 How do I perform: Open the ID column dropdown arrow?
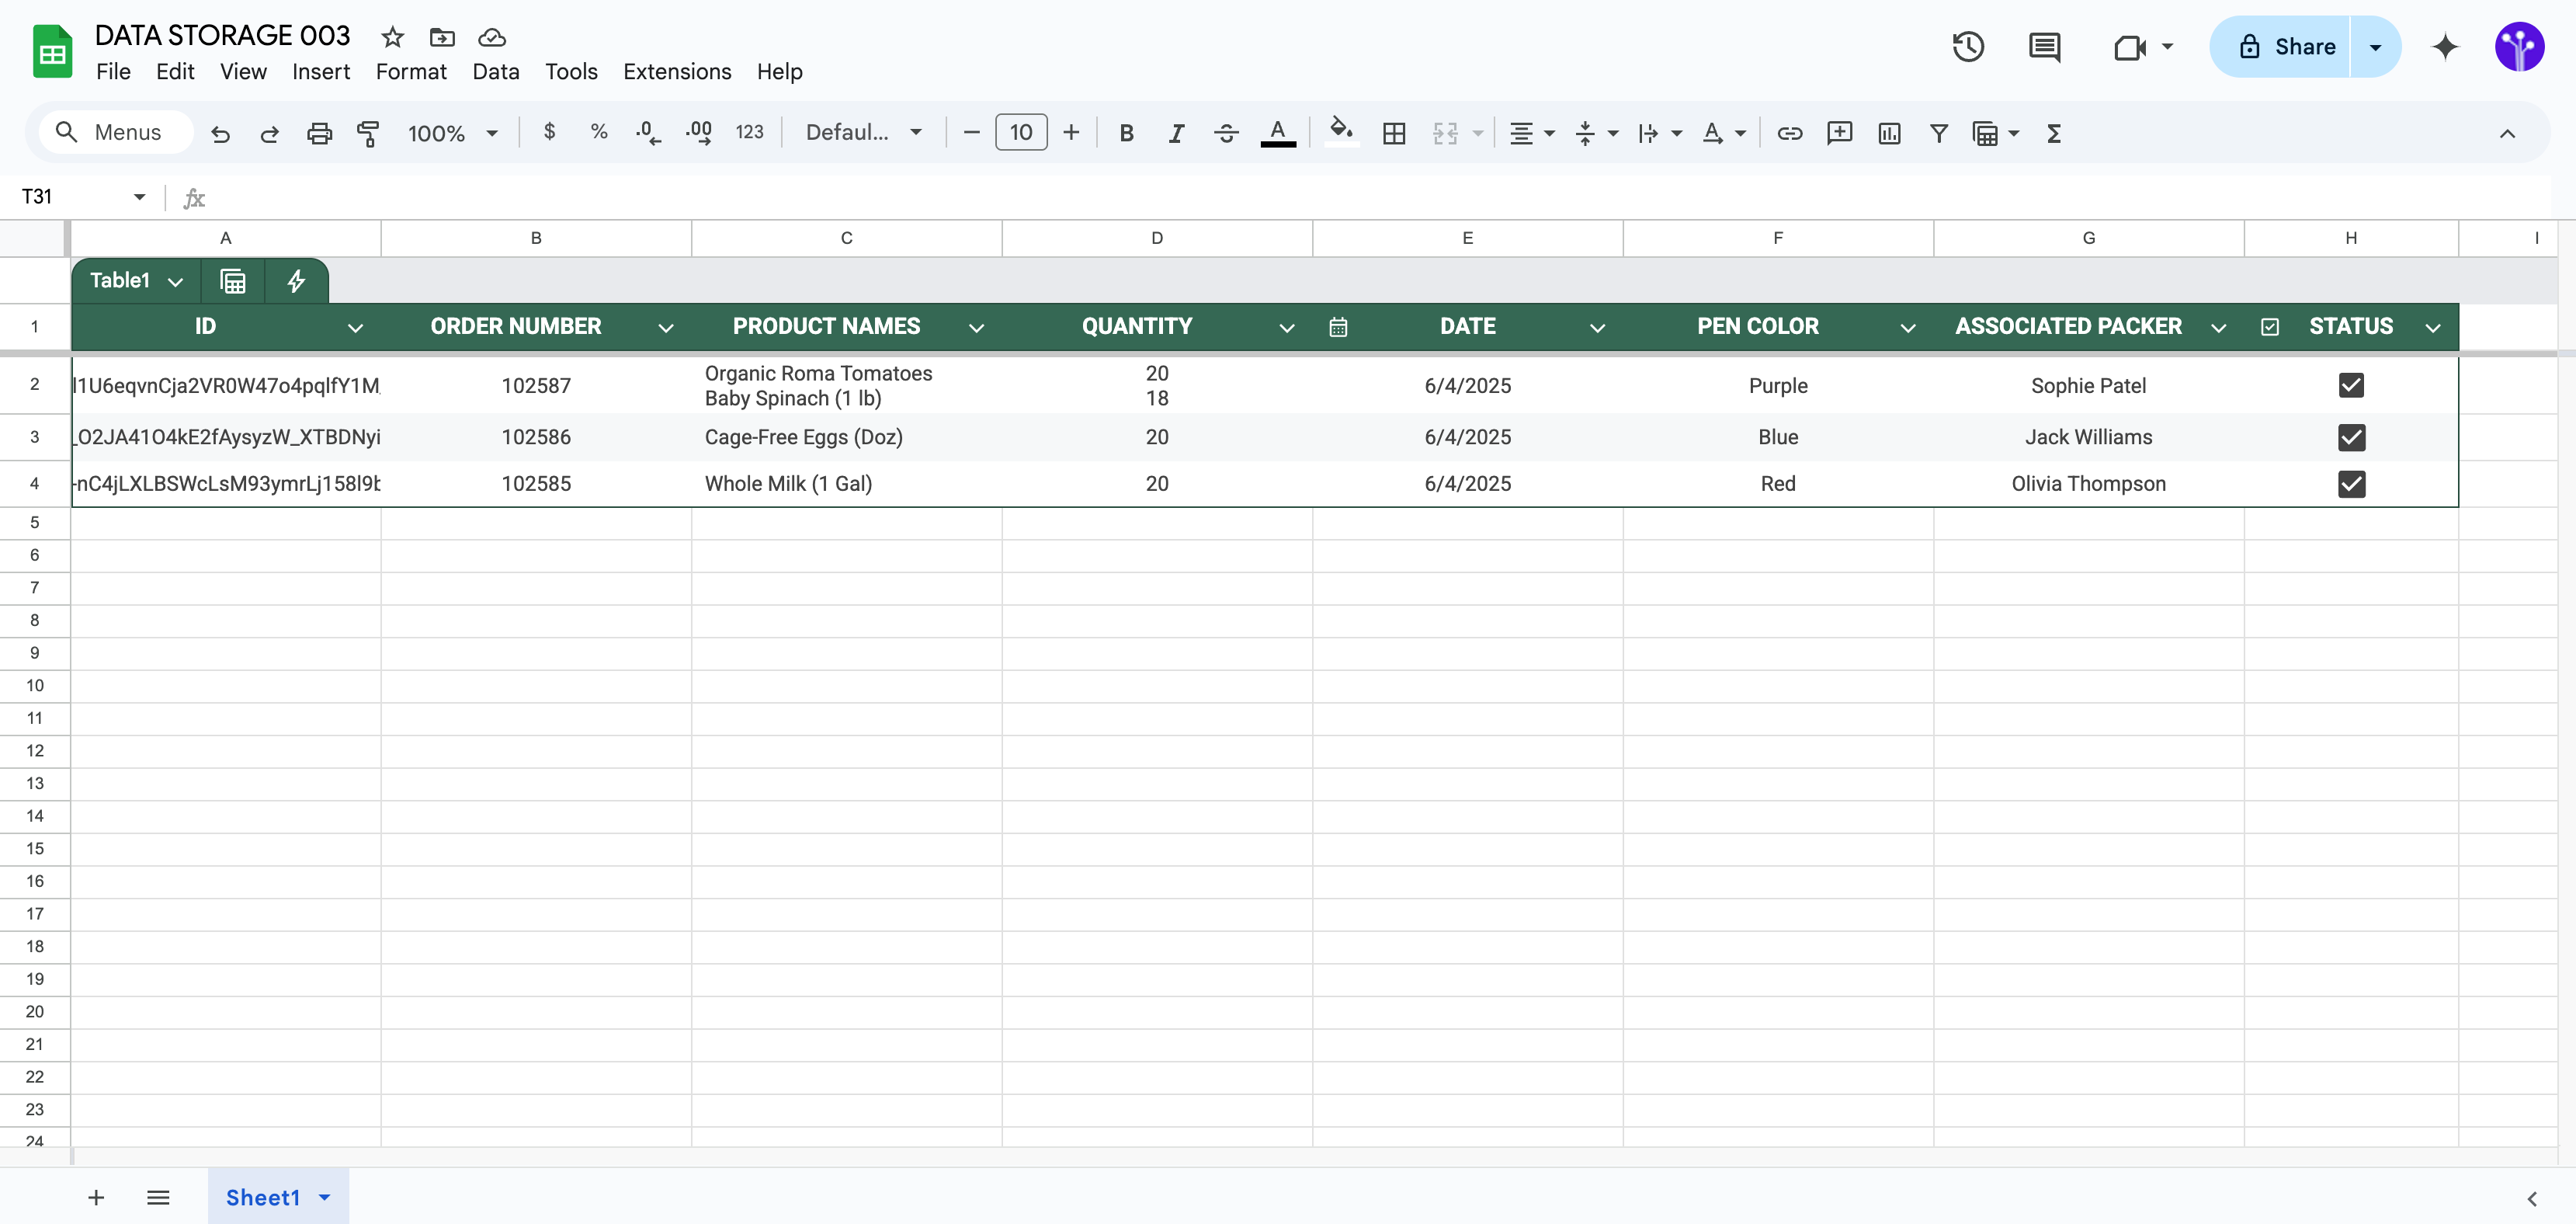coord(355,328)
